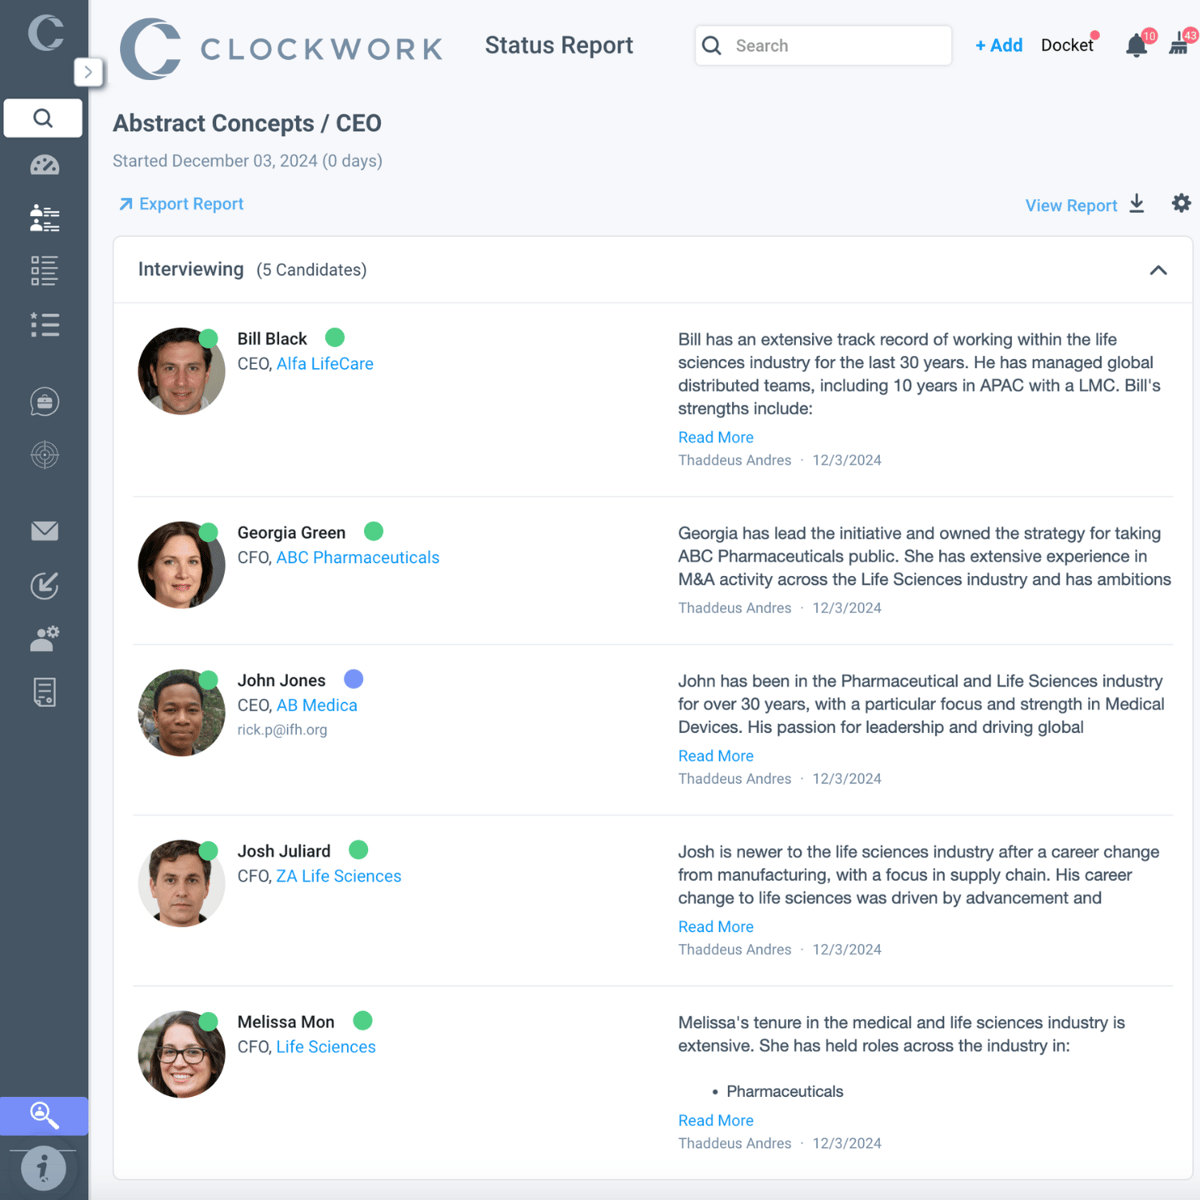Open the Dashboard gauge icon in sidebar

click(44, 165)
